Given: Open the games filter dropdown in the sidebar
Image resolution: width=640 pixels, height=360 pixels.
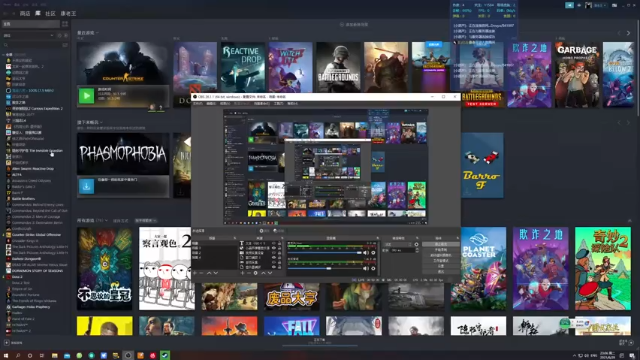Looking at the screenshot, I should pos(29,36).
